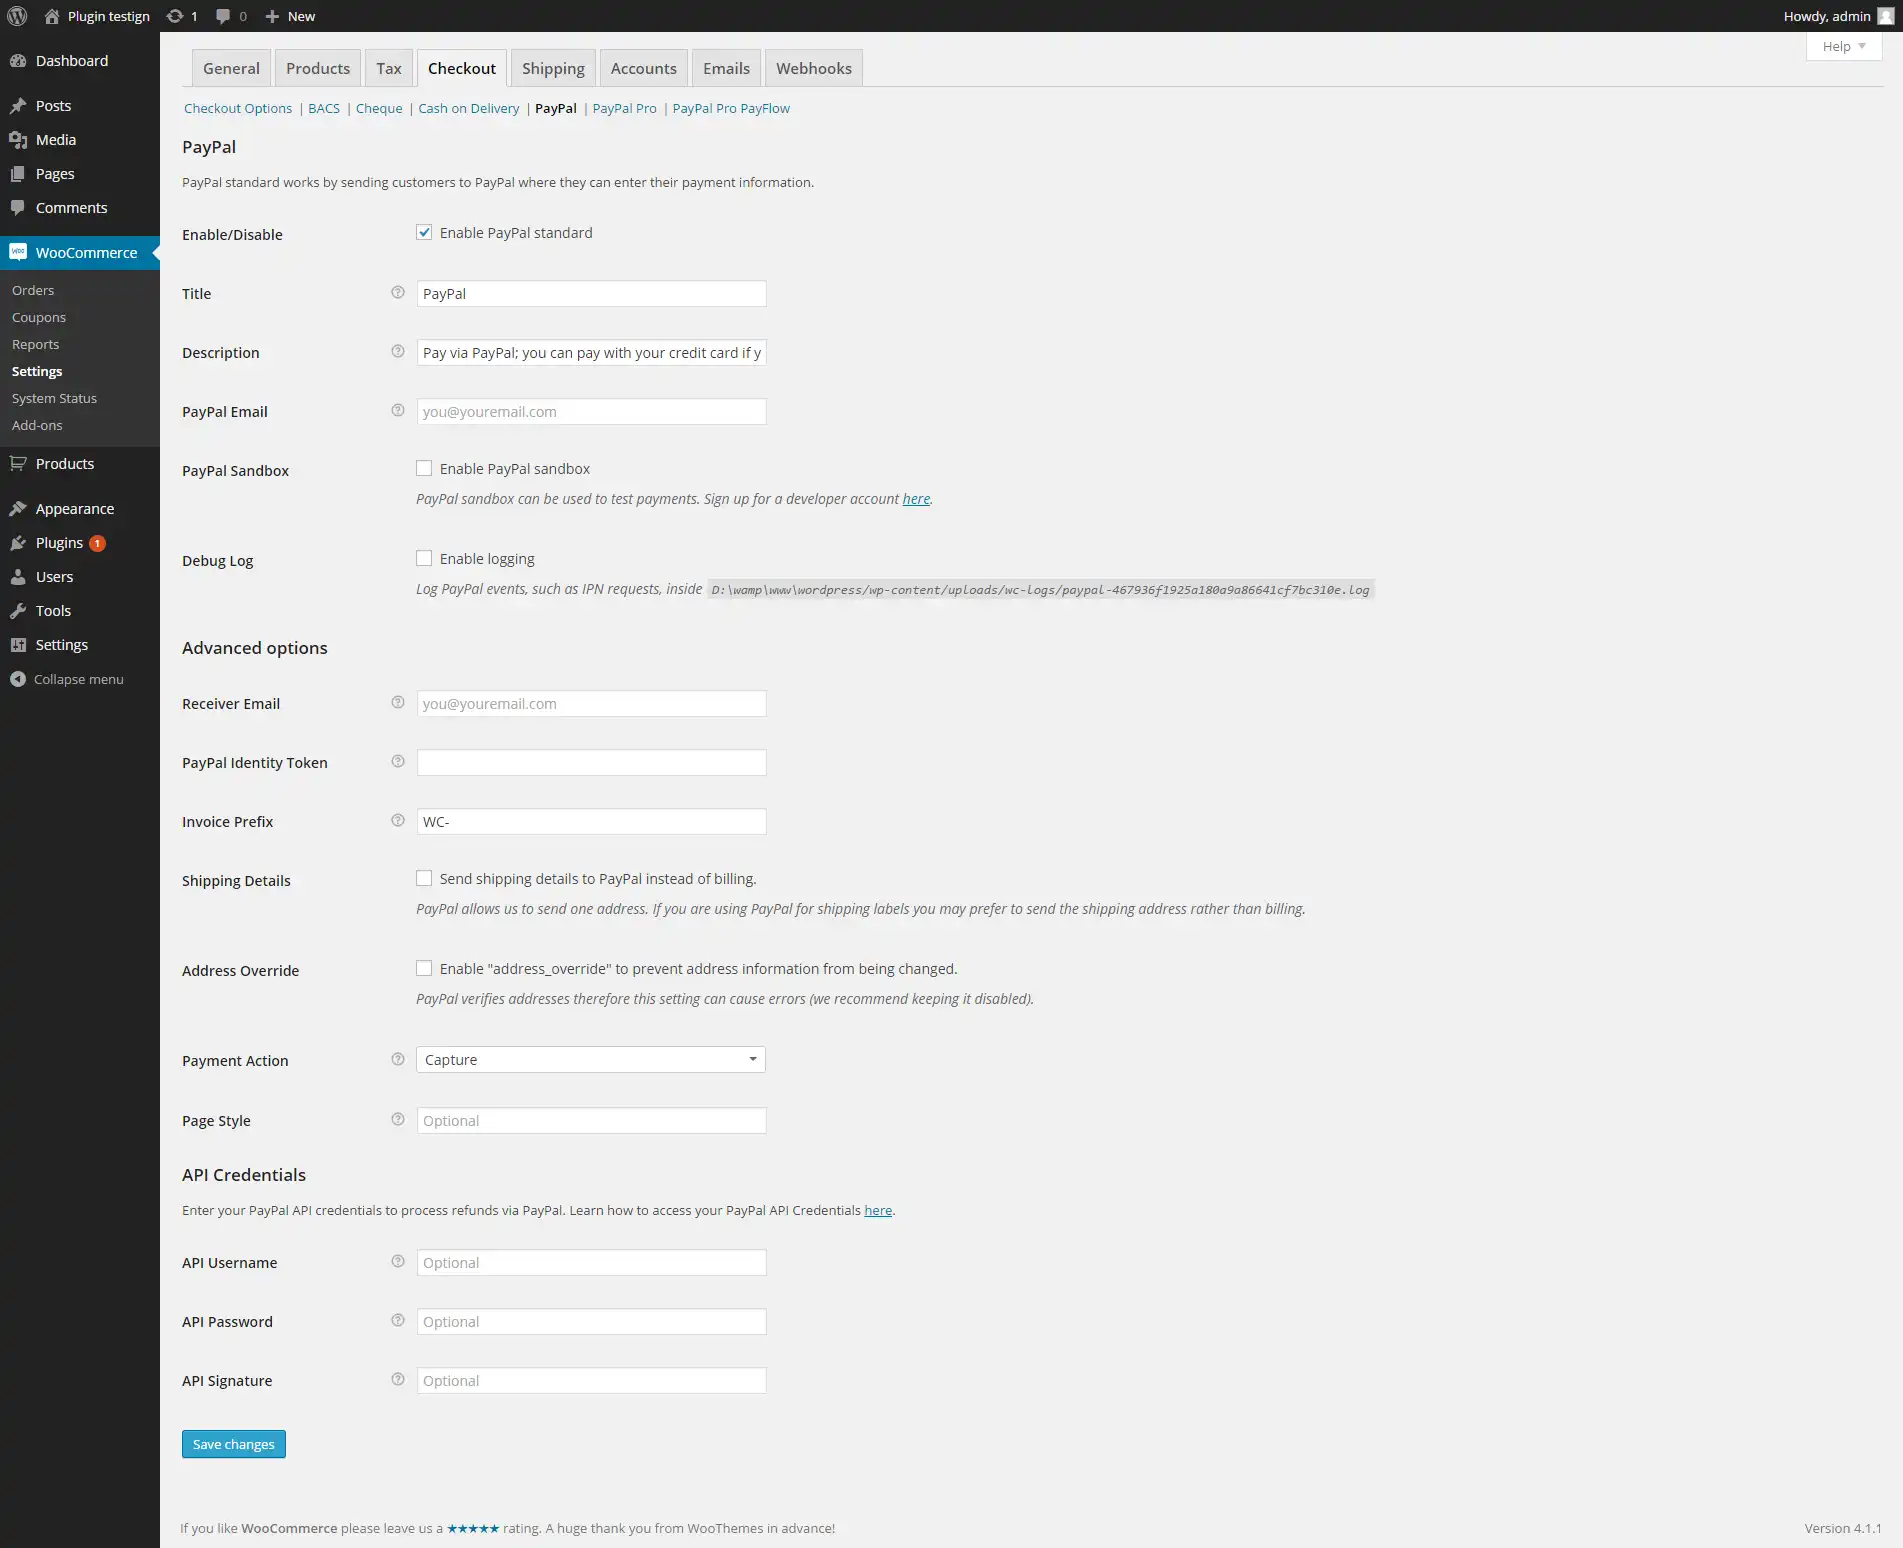Open the Checkout Options sub-link
The width and height of the screenshot is (1903, 1548).
tap(238, 108)
